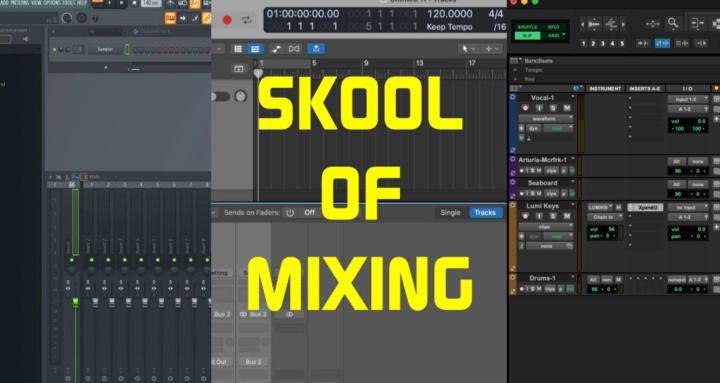Click Pro Tools horizontal zoom-out arrow
720x383 pixels.
click(583, 25)
